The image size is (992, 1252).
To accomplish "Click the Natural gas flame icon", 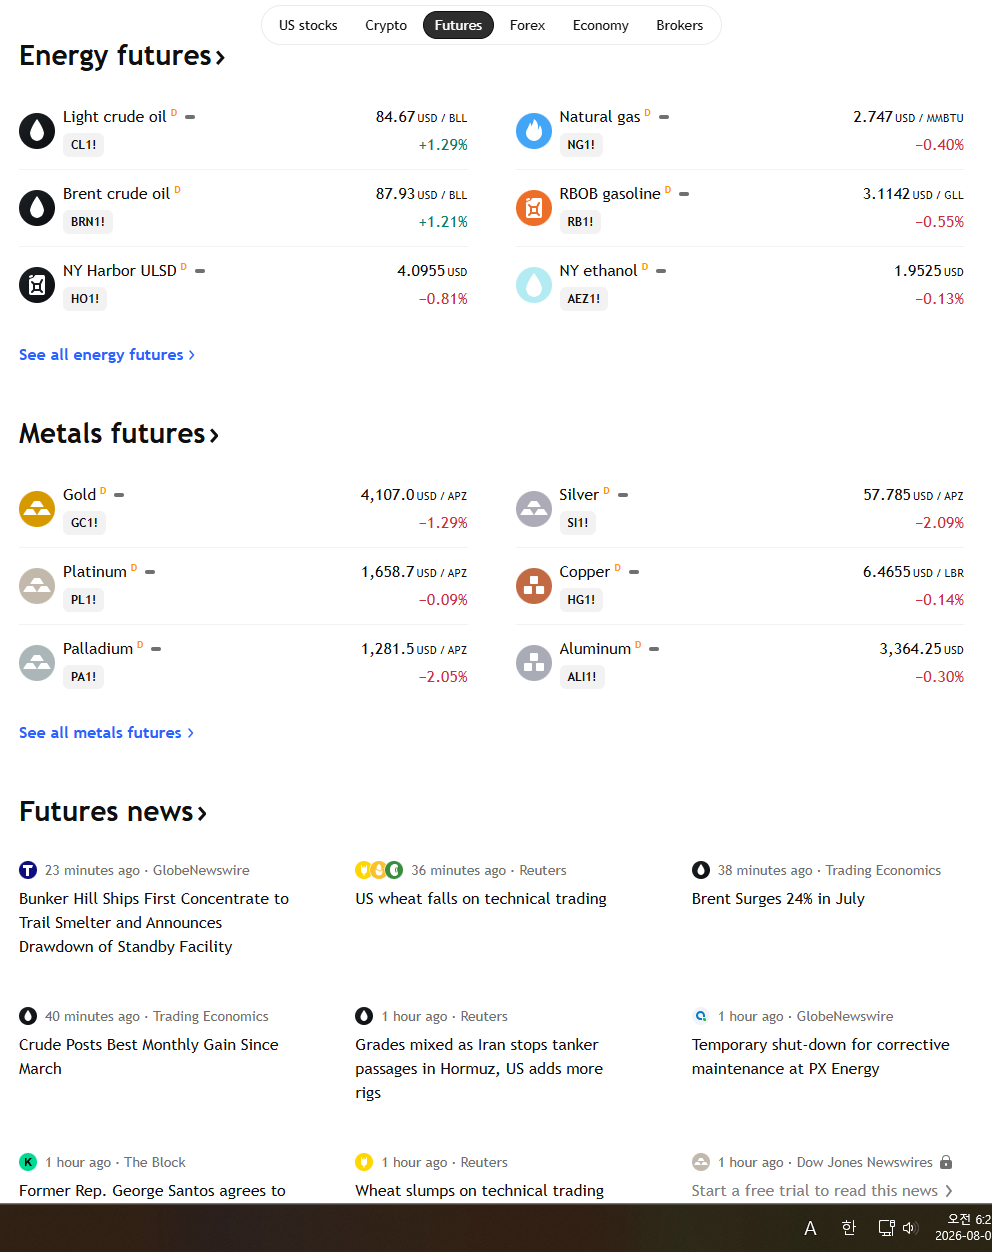I will click(534, 131).
